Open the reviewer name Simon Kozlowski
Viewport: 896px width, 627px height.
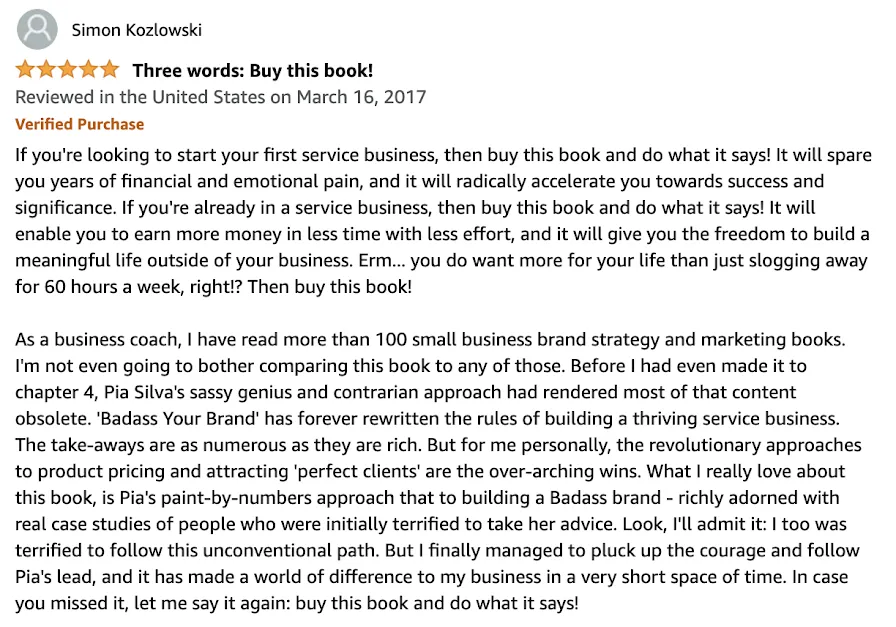[x=136, y=30]
